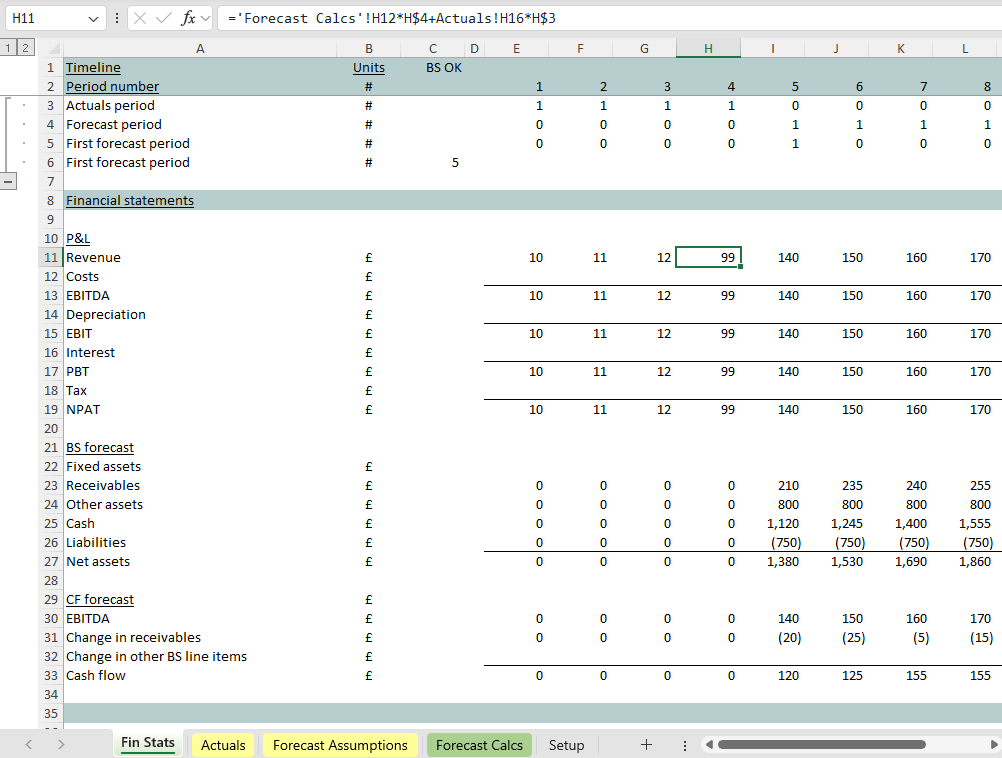Screen dimensions: 1002x758
Task: Open the Name Box dropdown arrow
Action: 94,19
